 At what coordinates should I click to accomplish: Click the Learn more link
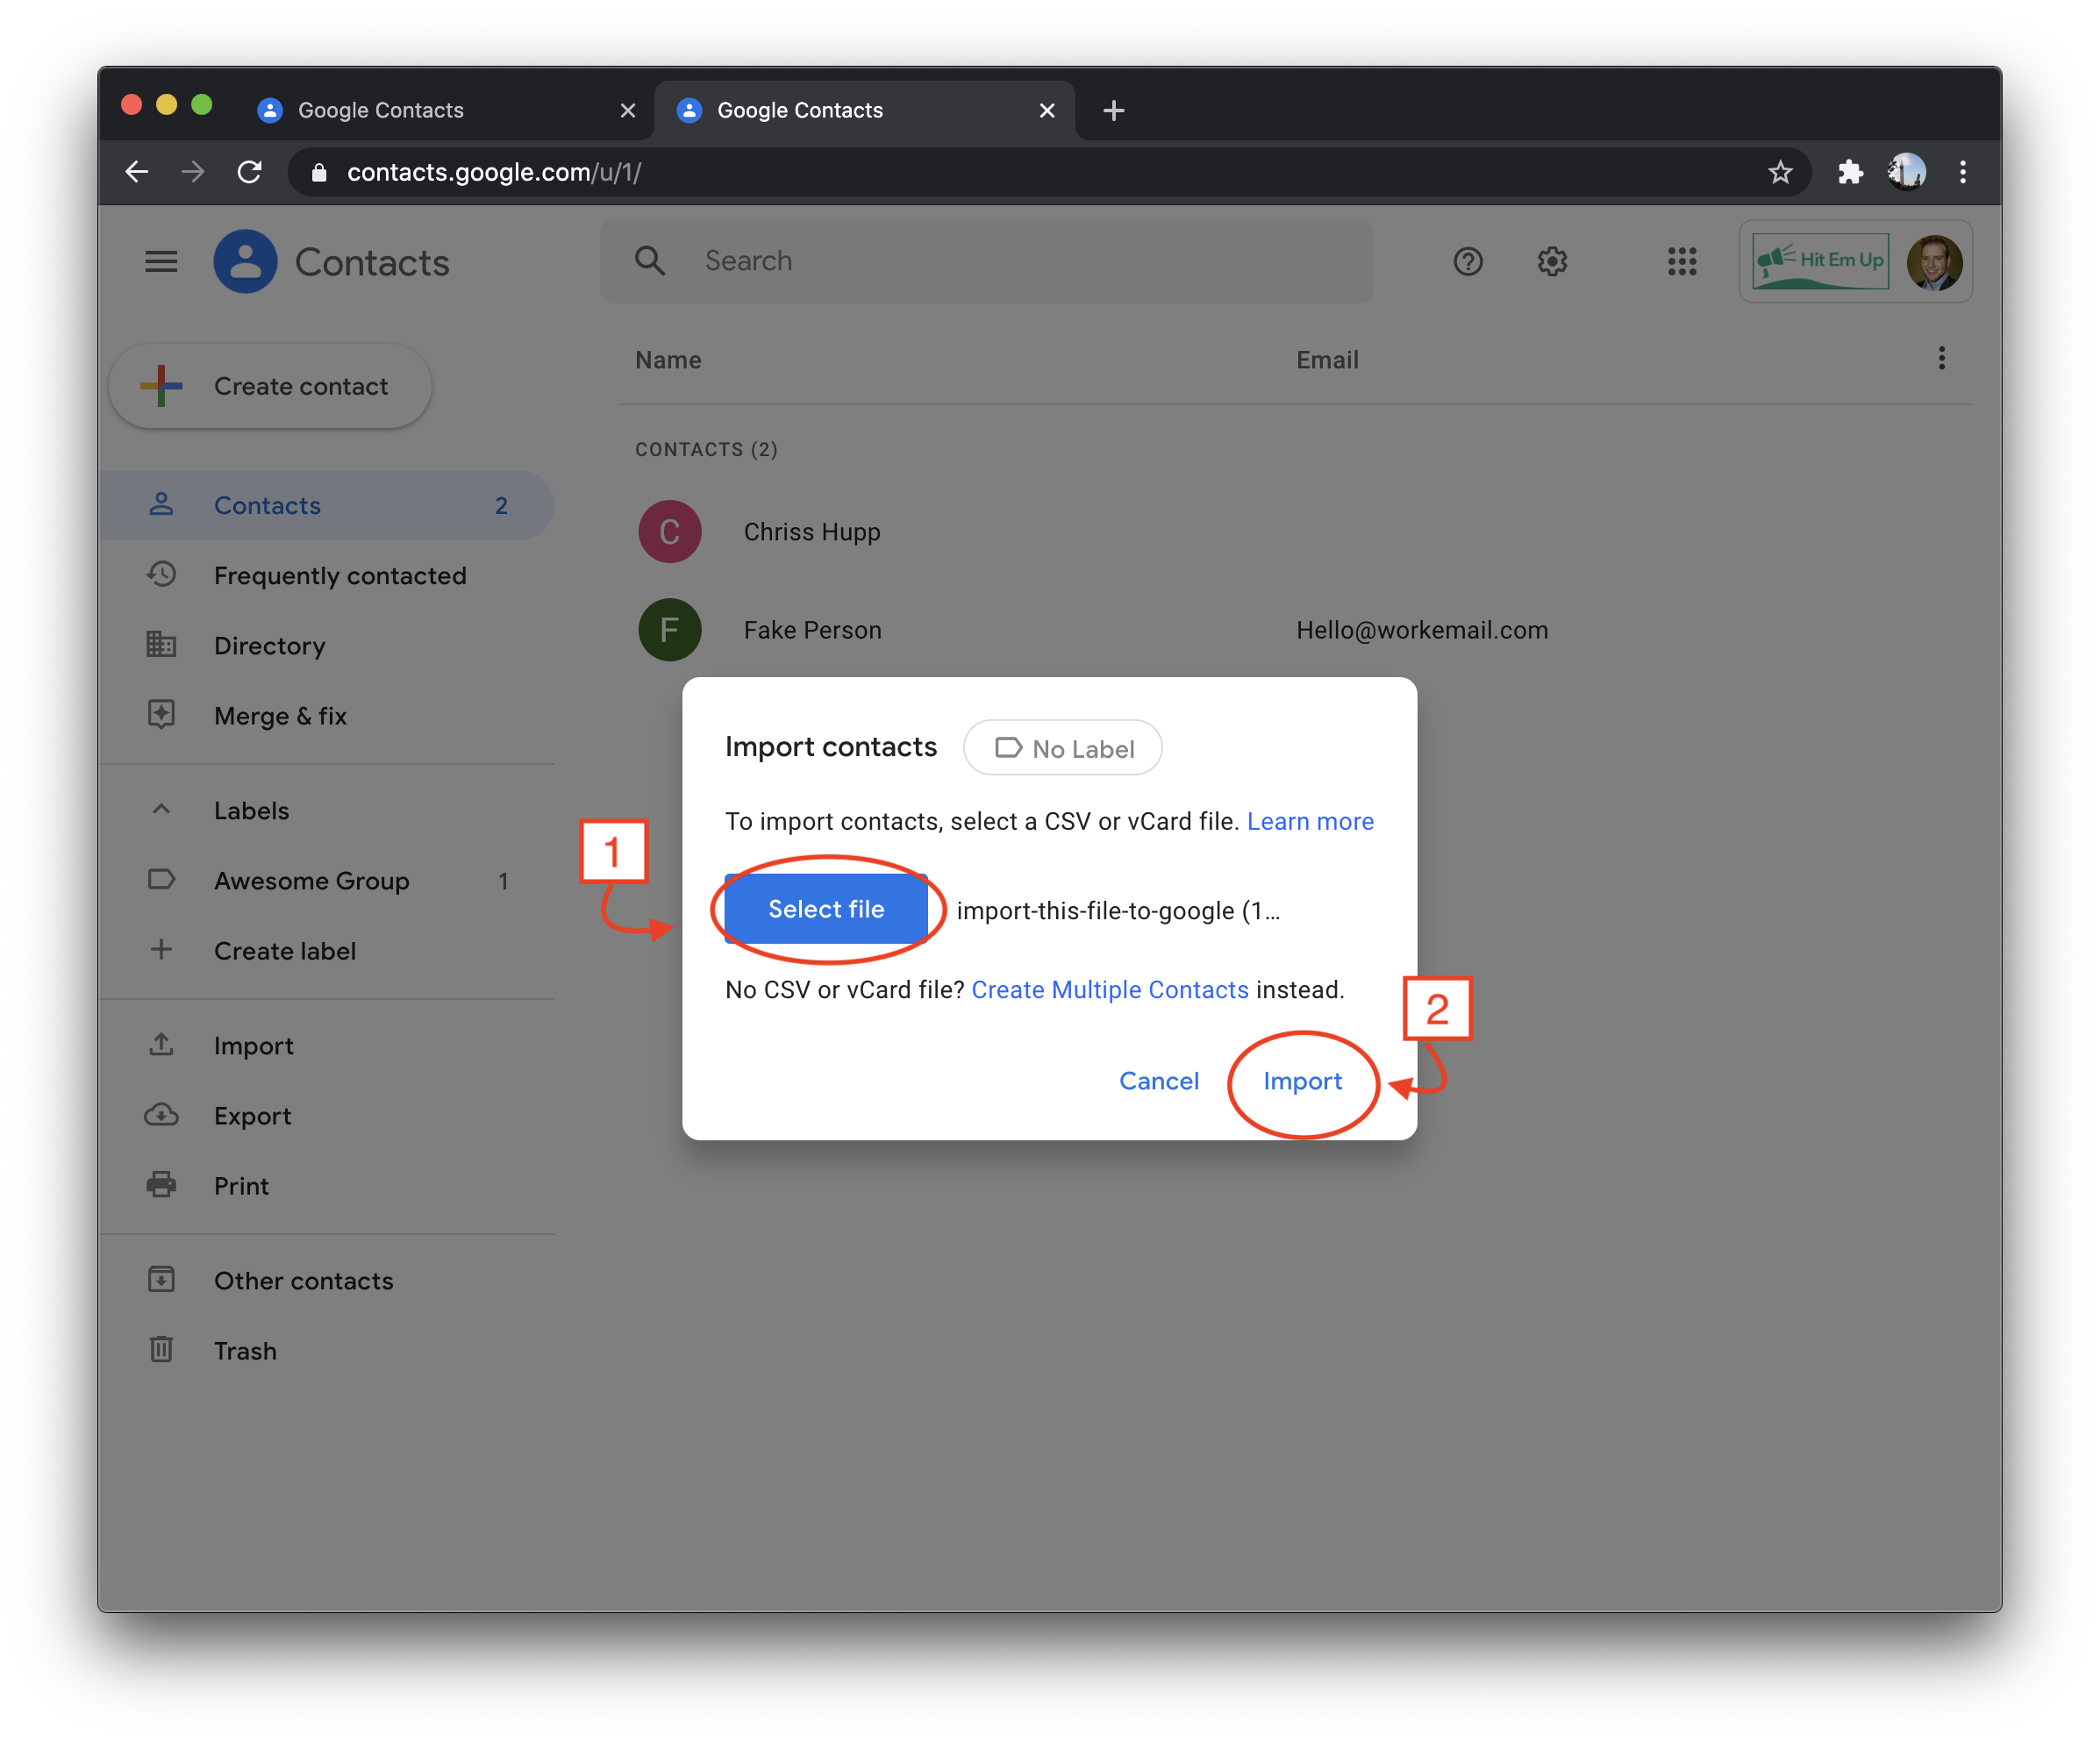tap(1311, 821)
